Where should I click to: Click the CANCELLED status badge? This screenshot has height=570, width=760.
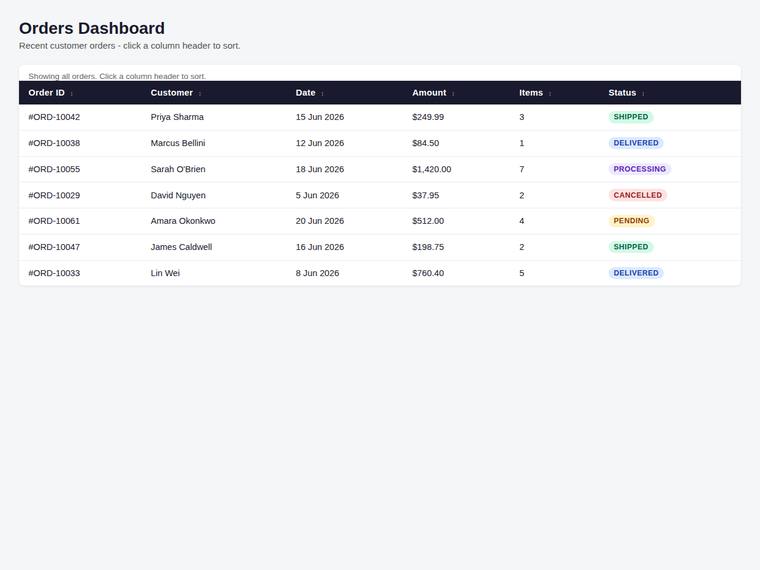click(x=638, y=195)
